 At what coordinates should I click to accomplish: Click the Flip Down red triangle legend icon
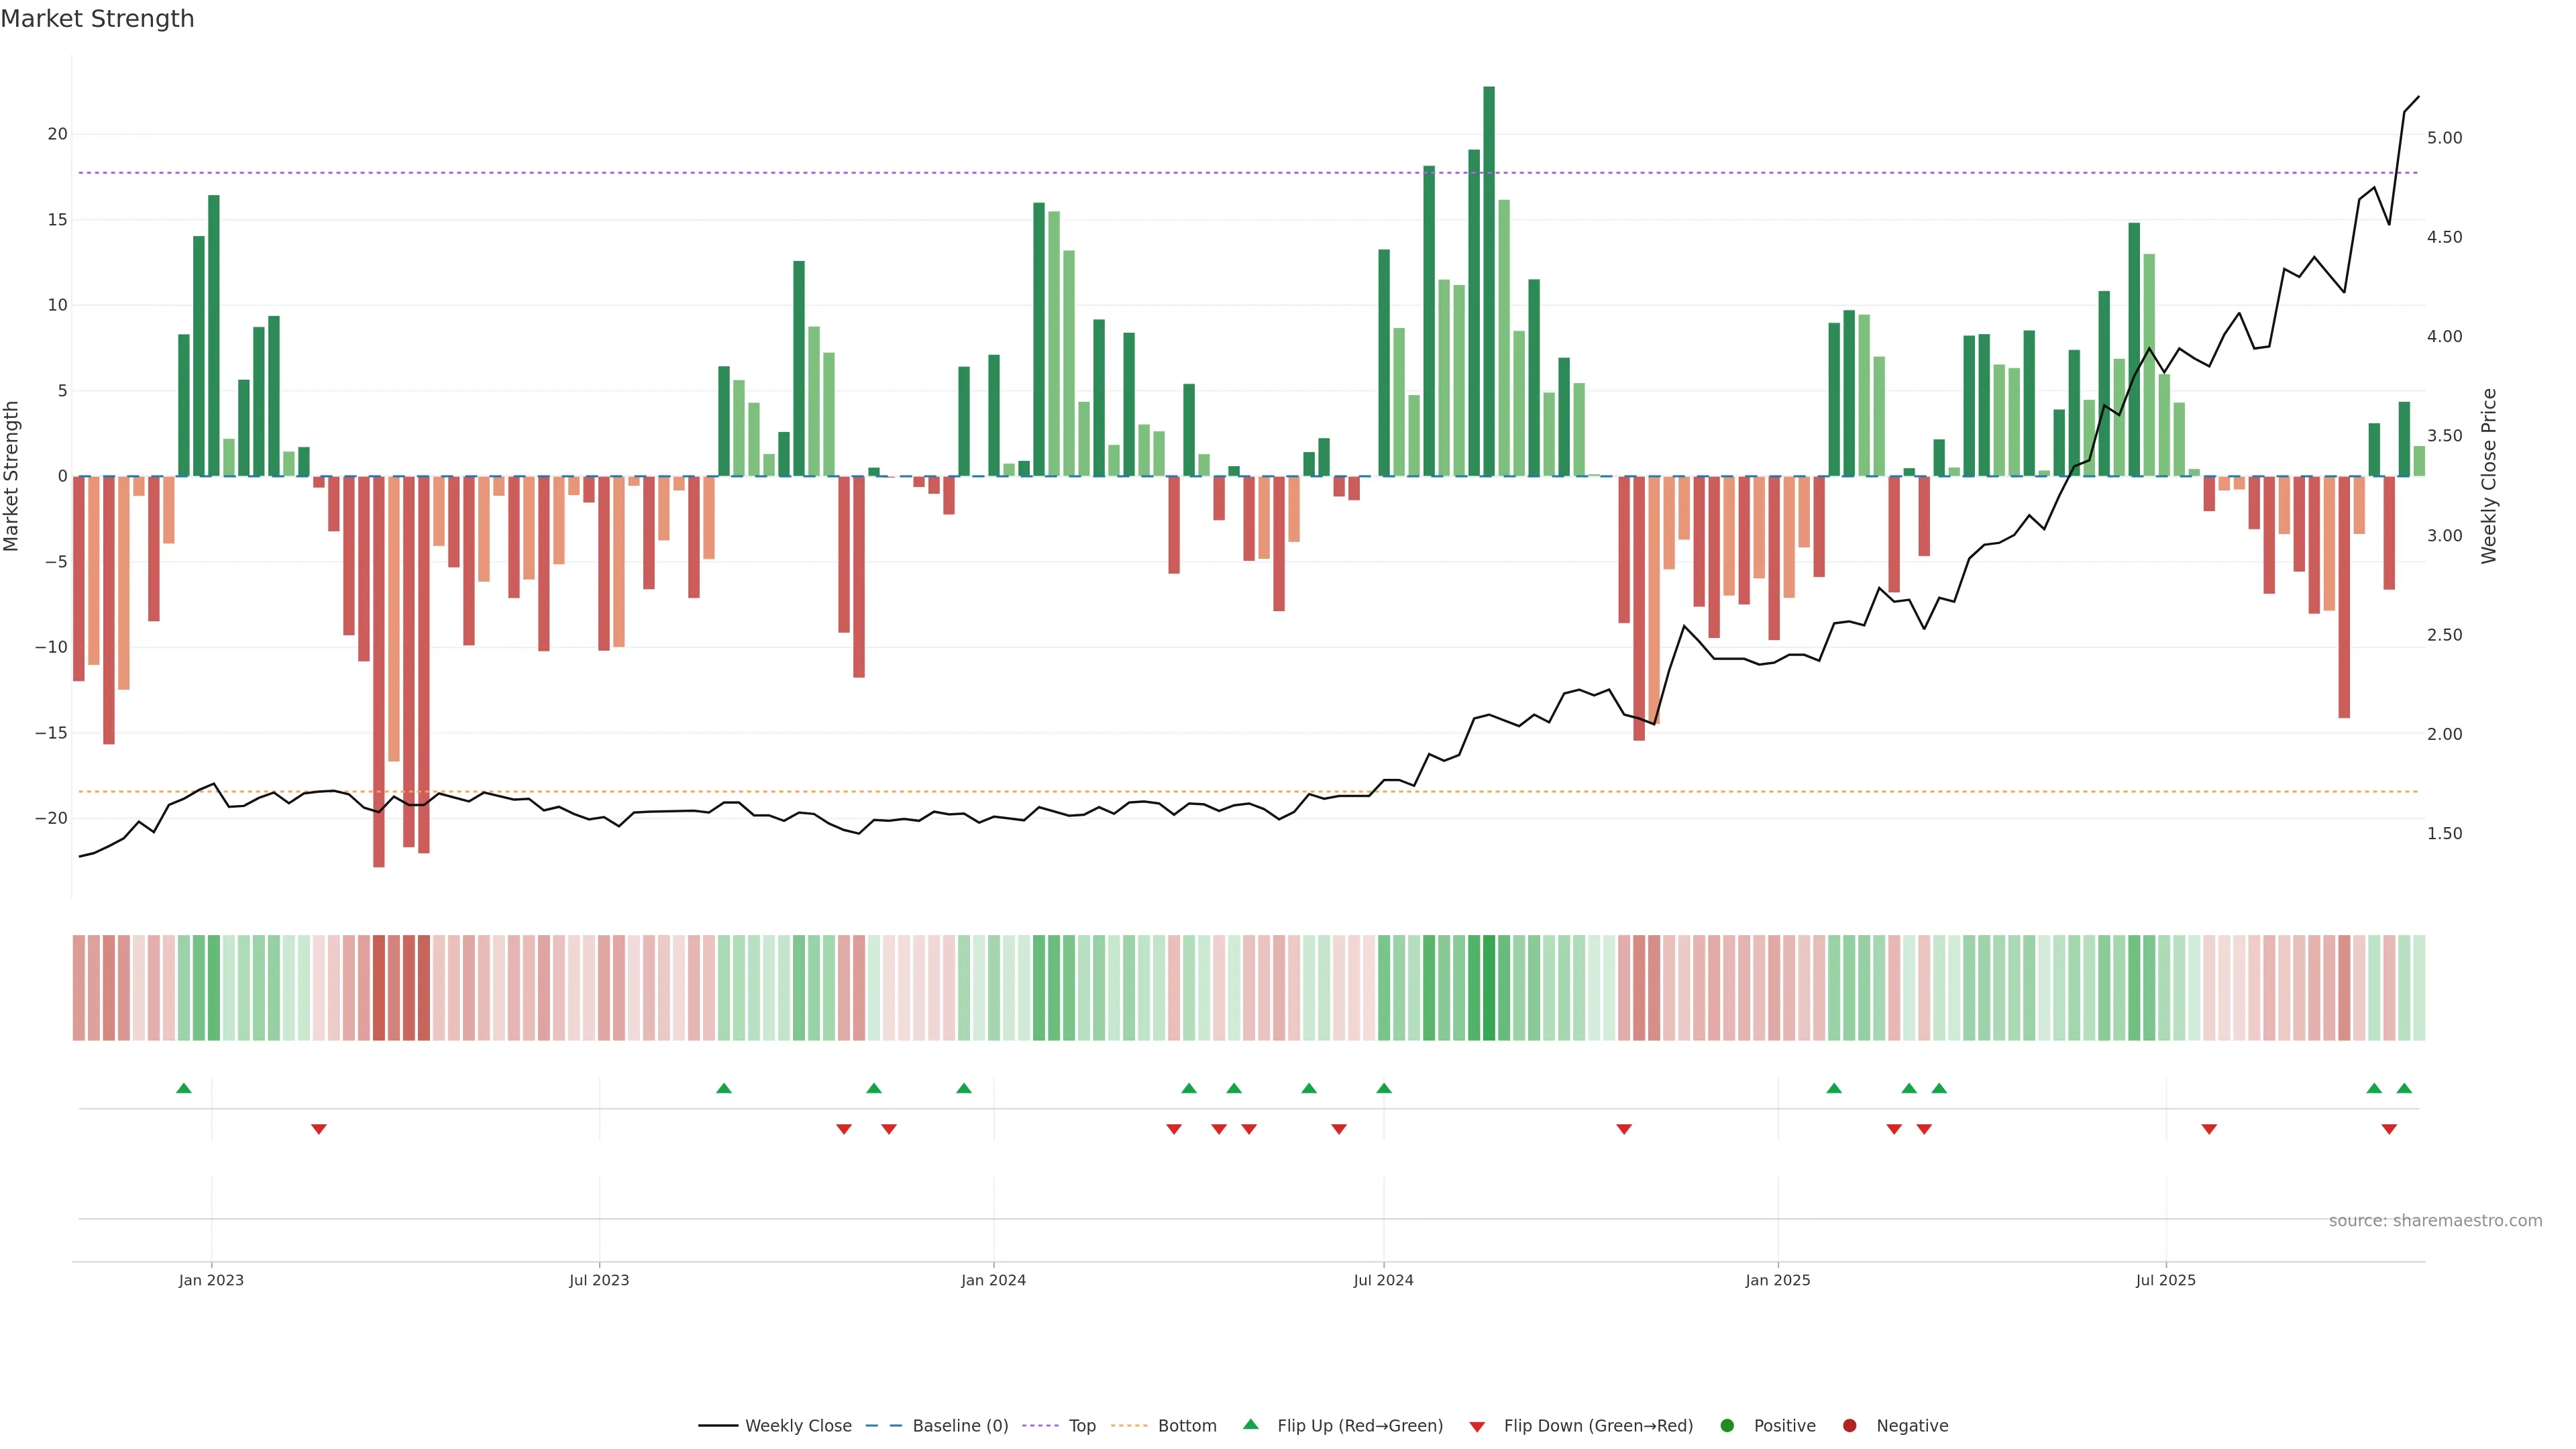(1477, 1427)
